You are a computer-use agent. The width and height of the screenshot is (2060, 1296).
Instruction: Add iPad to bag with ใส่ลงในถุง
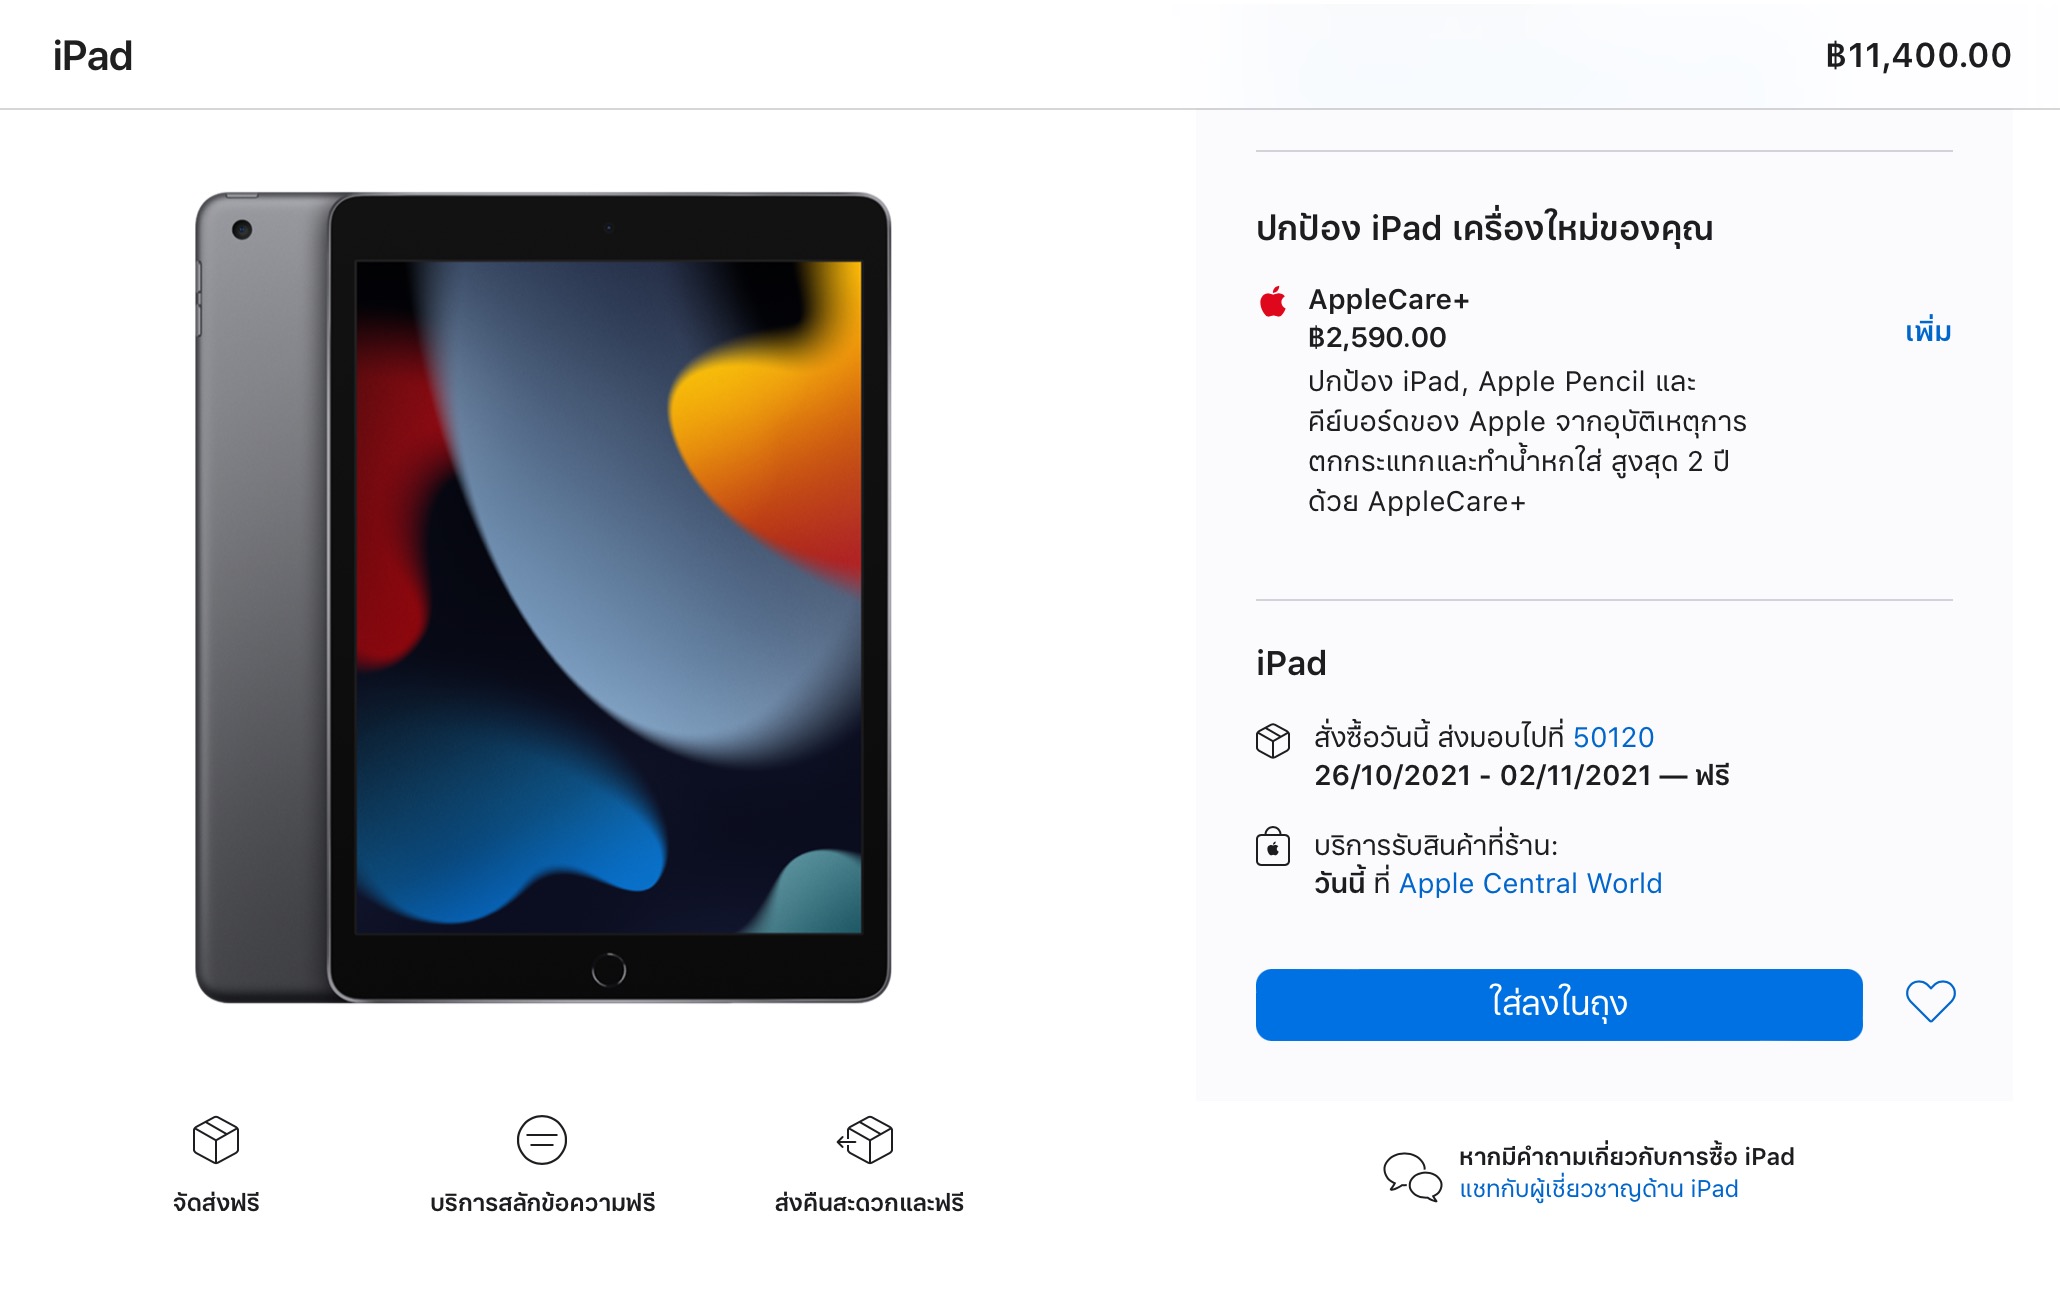click(1559, 1005)
